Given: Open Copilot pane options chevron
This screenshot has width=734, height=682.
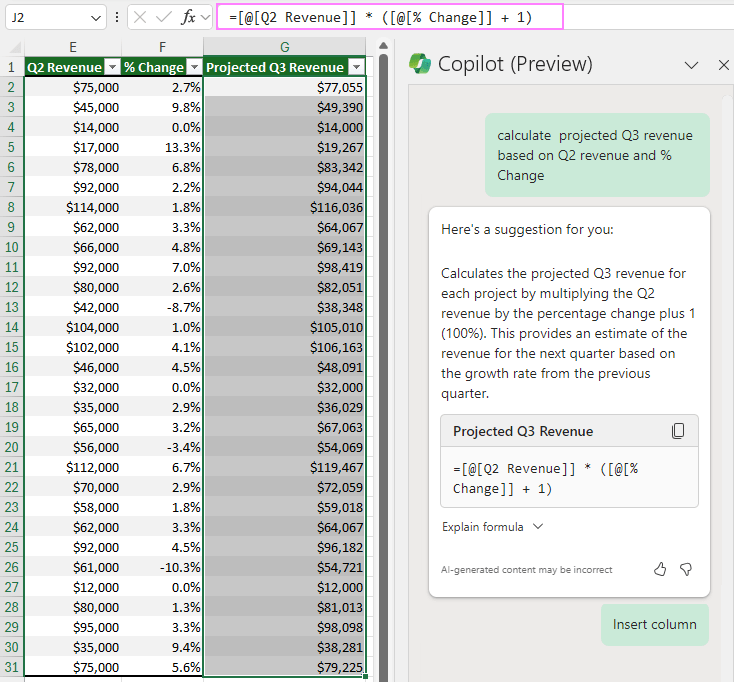Looking at the screenshot, I should [691, 65].
